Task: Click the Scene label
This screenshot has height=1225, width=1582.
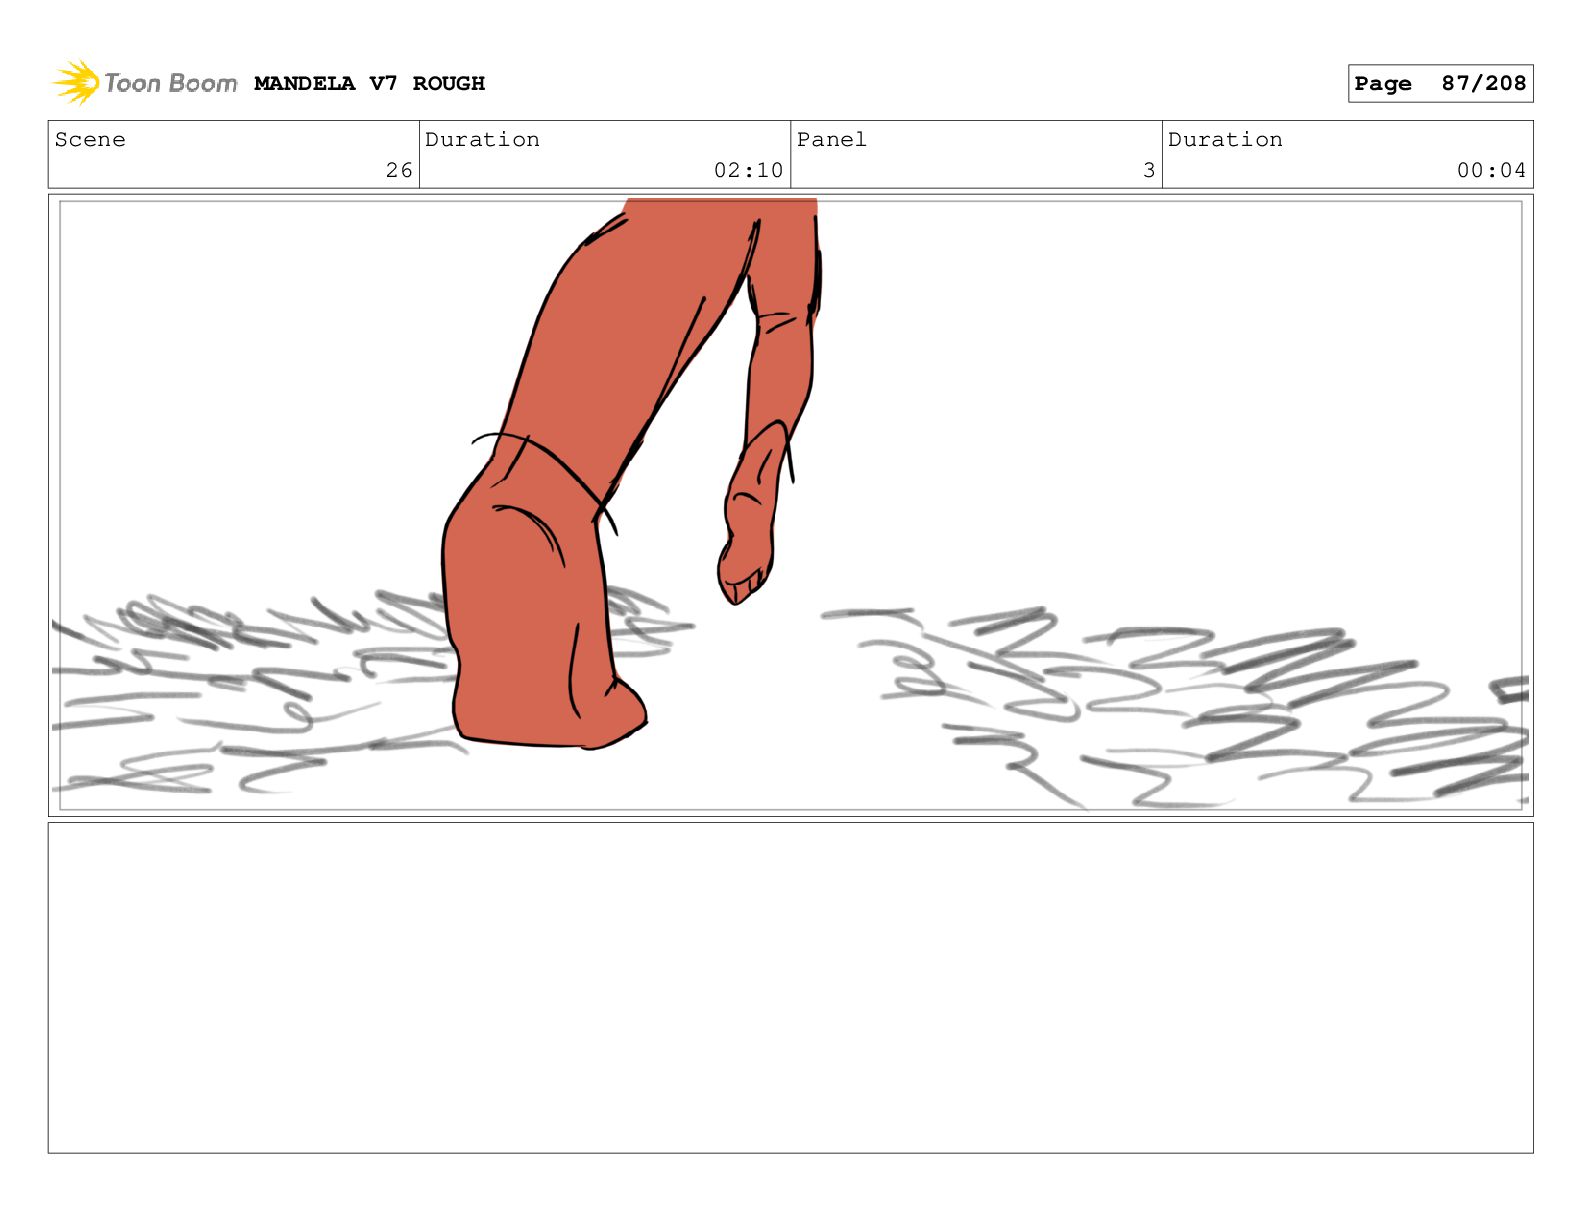Action: click(x=90, y=139)
